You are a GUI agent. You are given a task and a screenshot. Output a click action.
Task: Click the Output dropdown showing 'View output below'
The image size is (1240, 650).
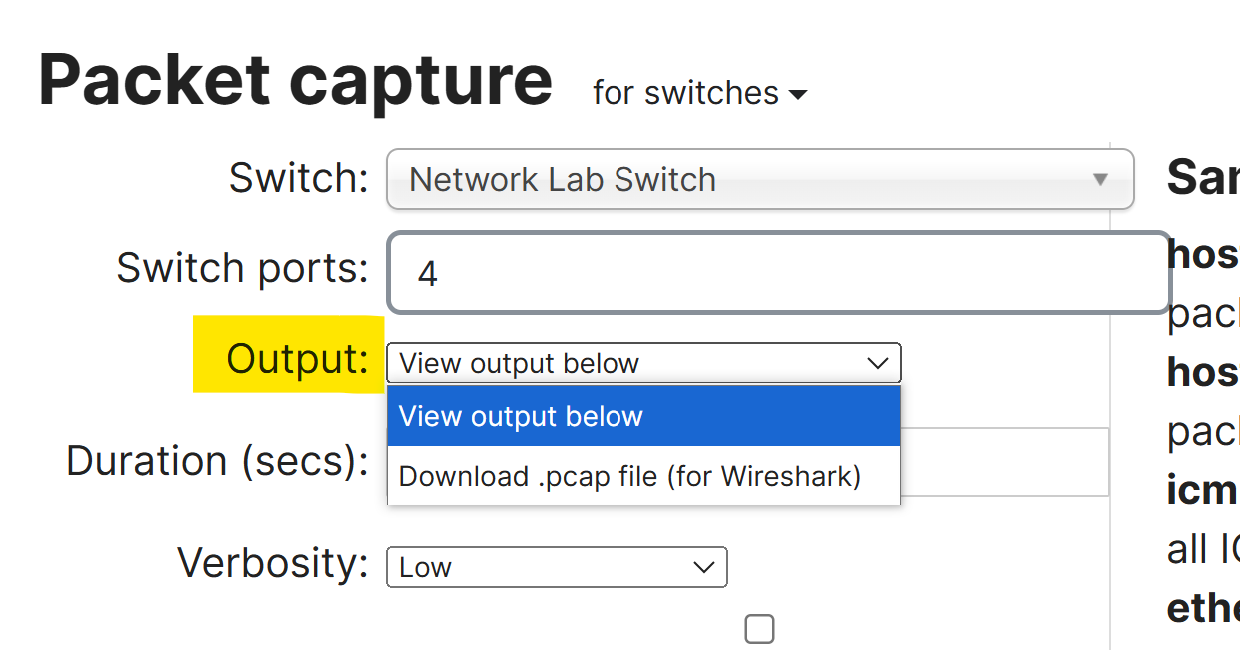(x=643, y=363)
